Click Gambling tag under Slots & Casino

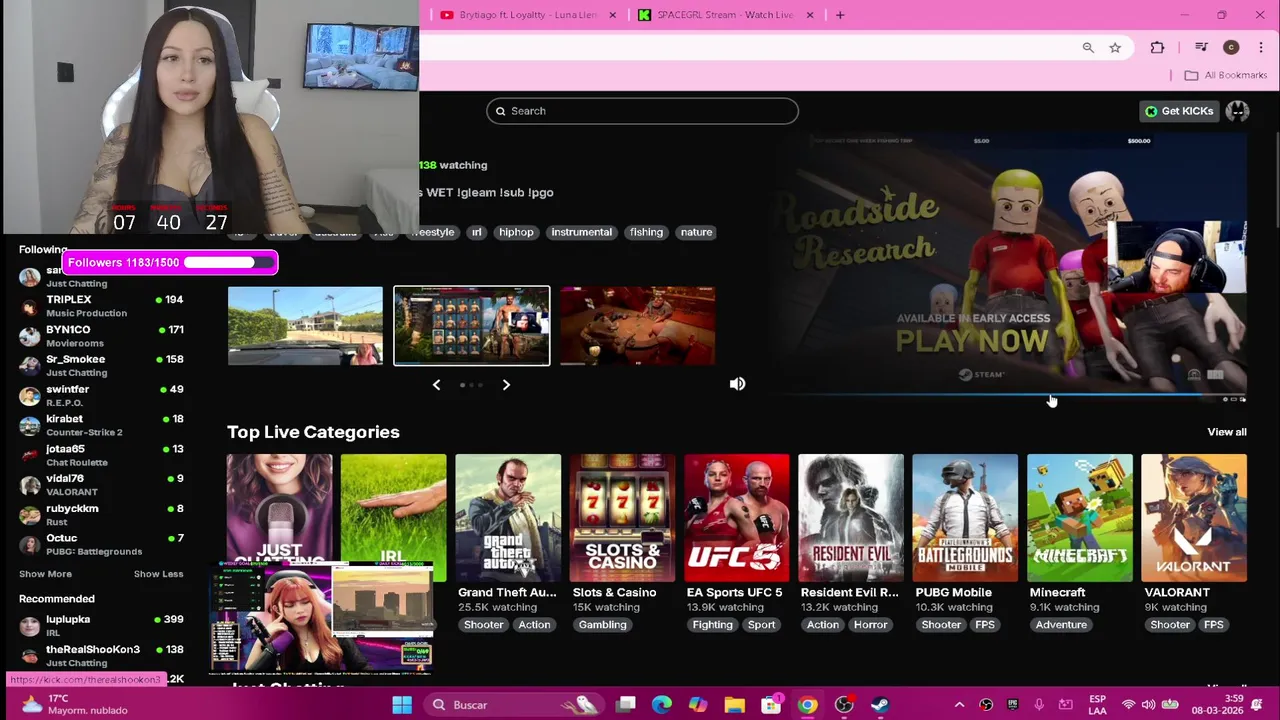(602, 625)
